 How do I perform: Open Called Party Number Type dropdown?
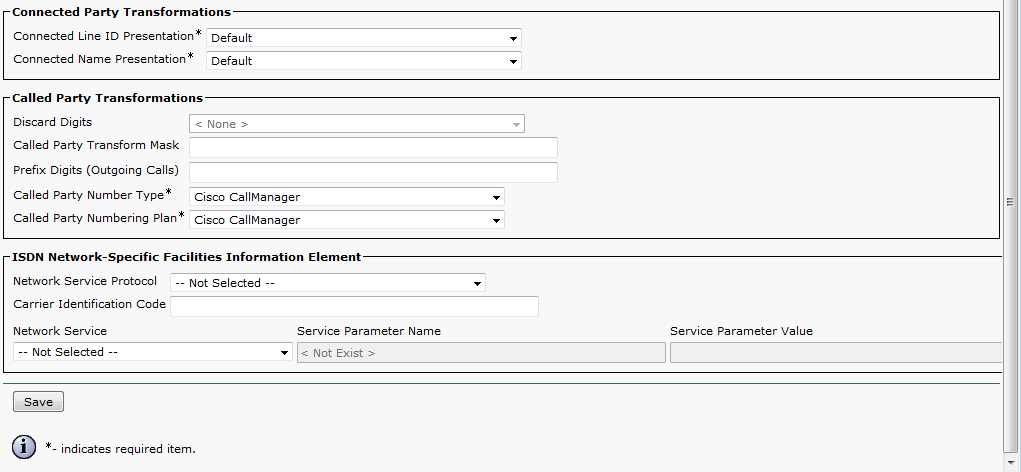point(346,197)
